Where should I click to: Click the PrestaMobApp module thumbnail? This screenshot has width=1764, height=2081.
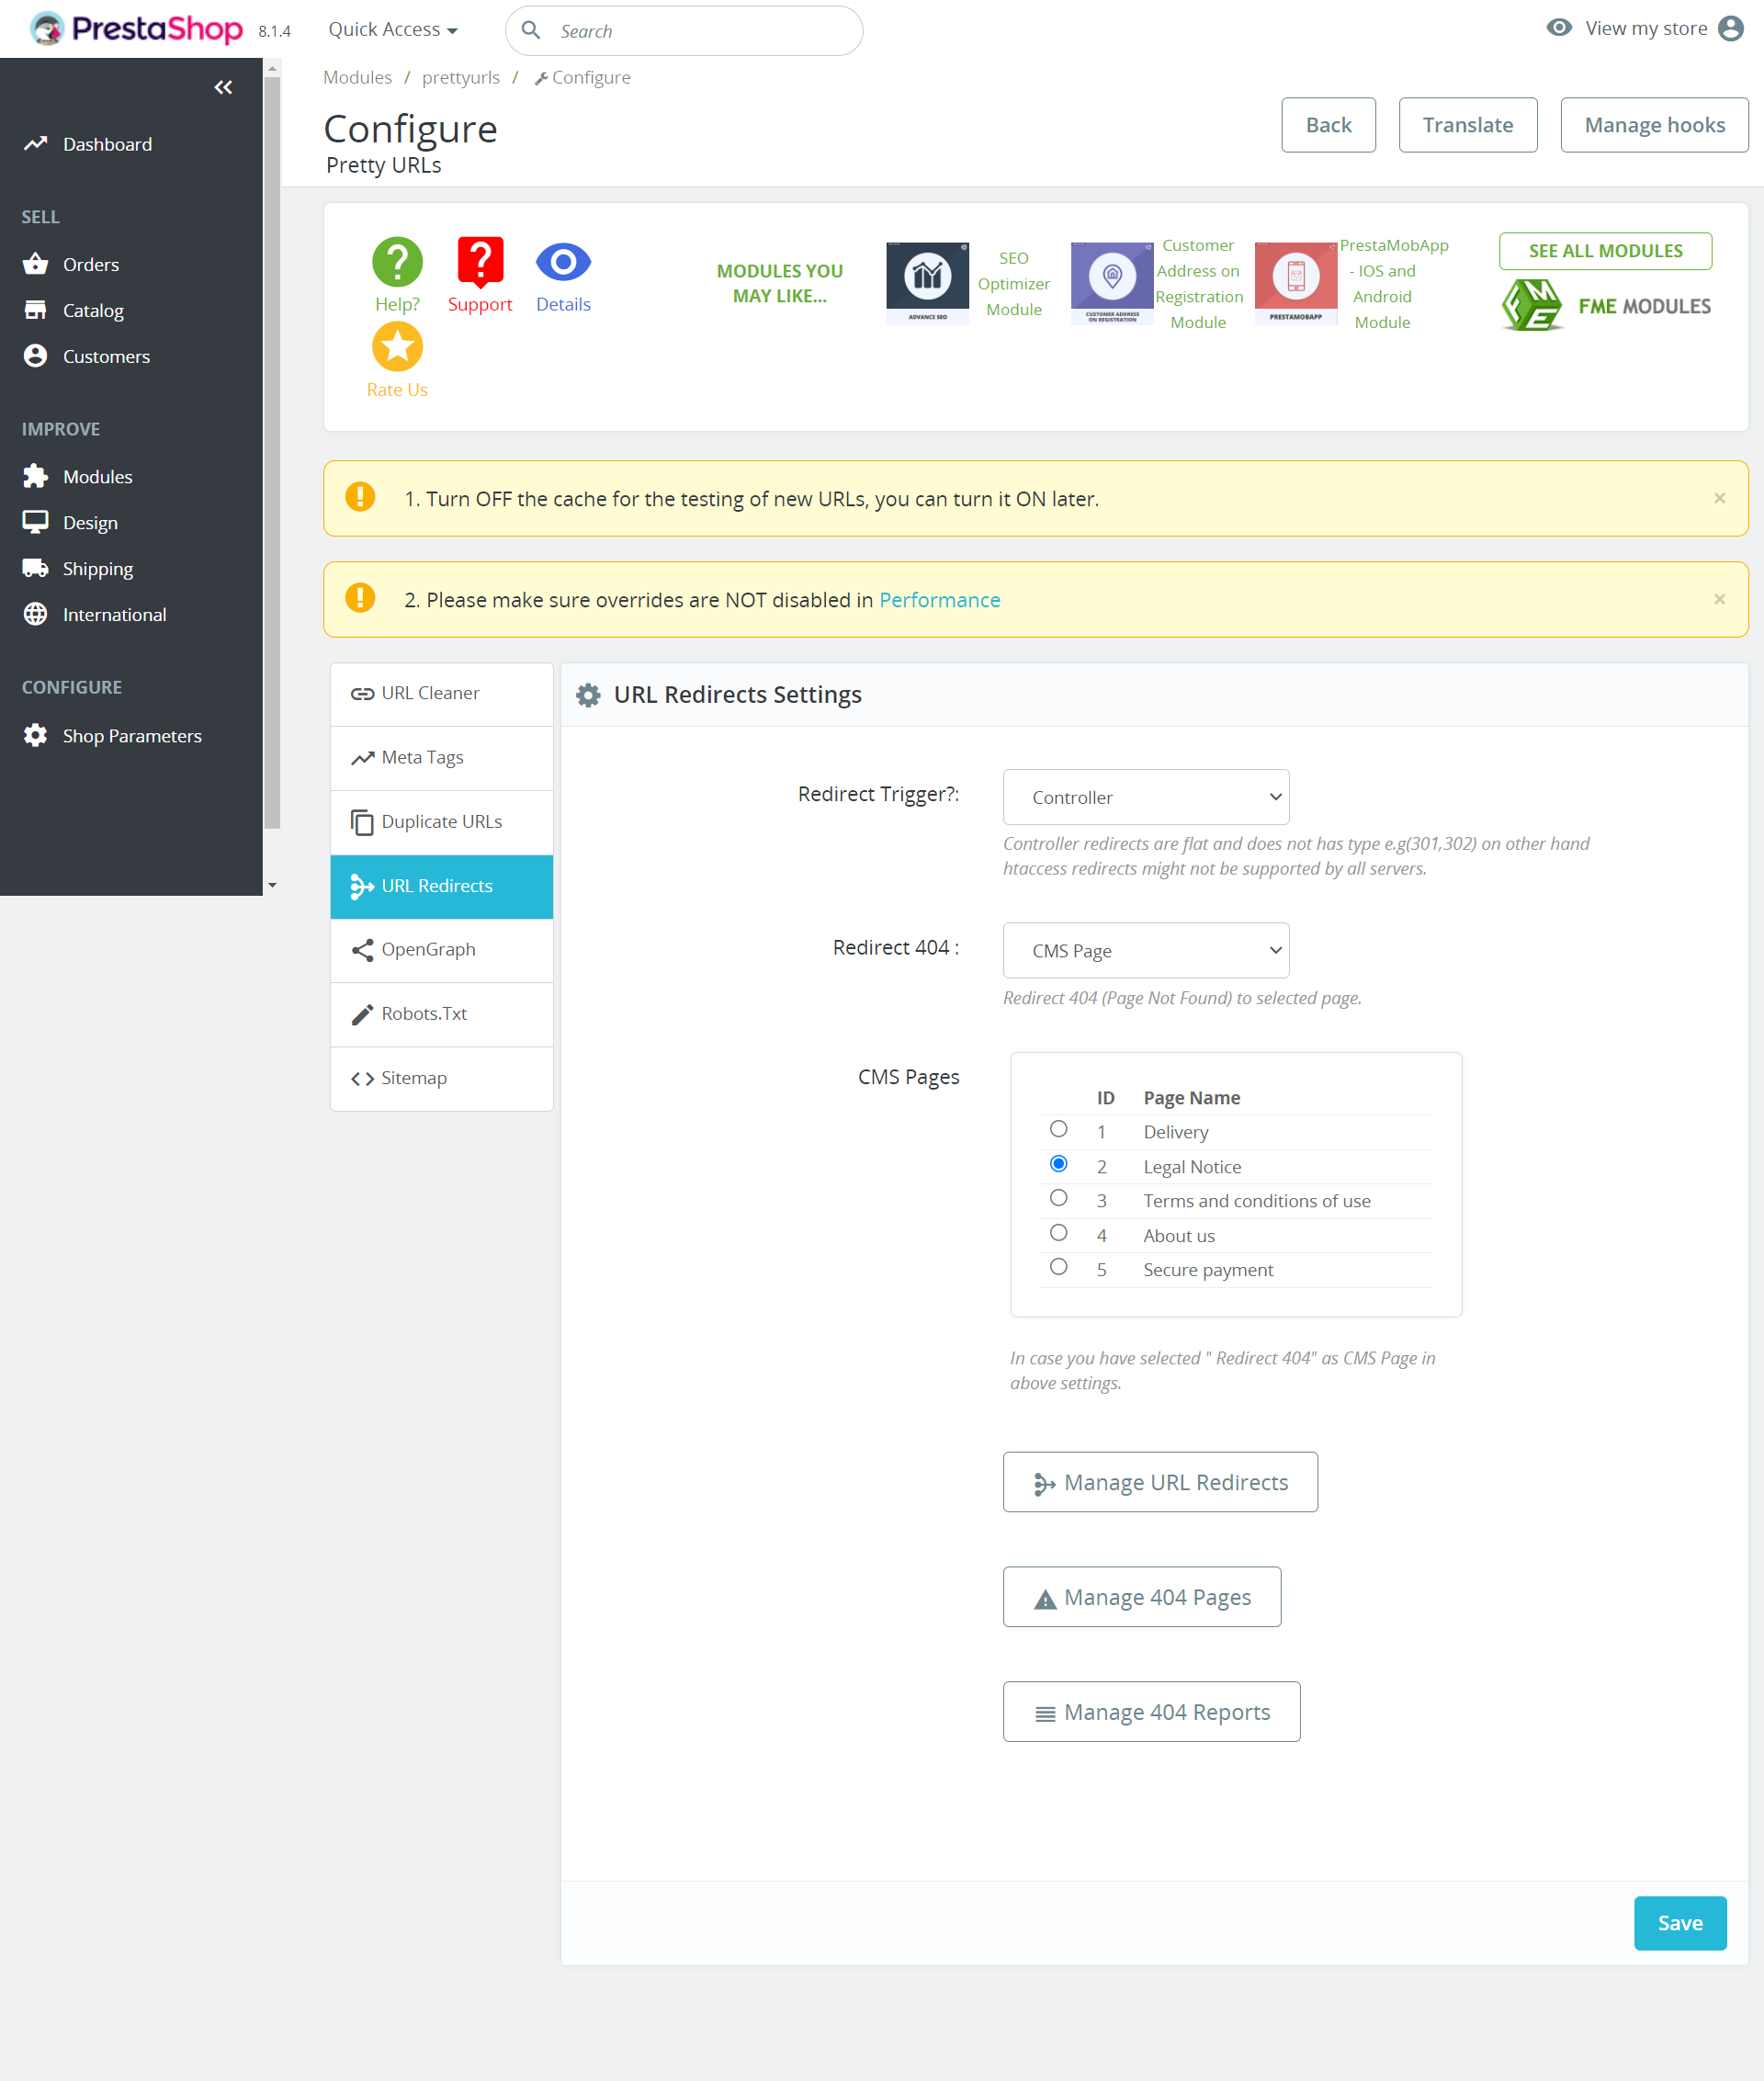(x=1295, y=283)
